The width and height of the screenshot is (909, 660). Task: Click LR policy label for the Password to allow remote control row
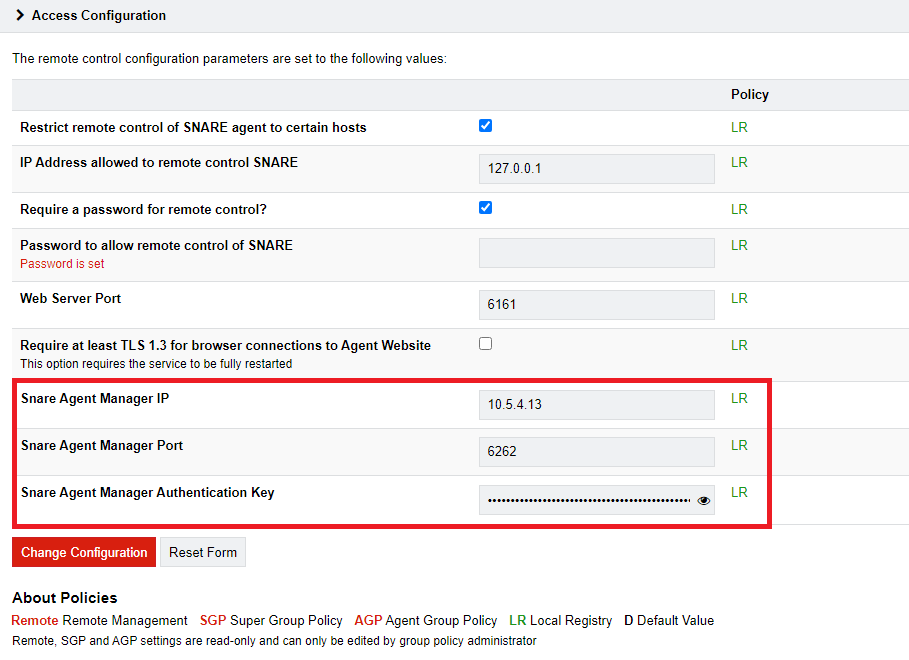tap(739, 245)
